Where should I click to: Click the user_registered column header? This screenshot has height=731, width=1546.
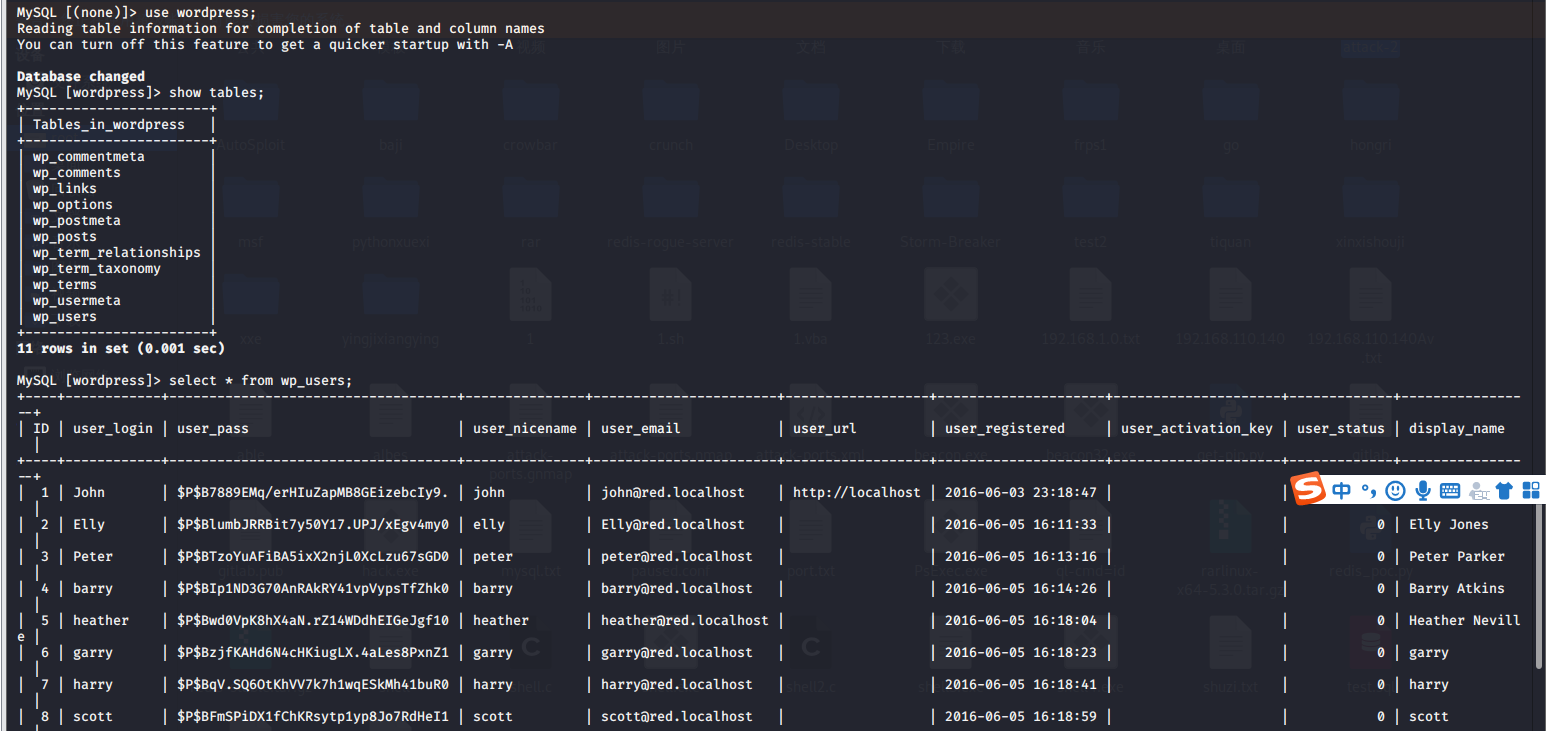(x=1005, y=428)
